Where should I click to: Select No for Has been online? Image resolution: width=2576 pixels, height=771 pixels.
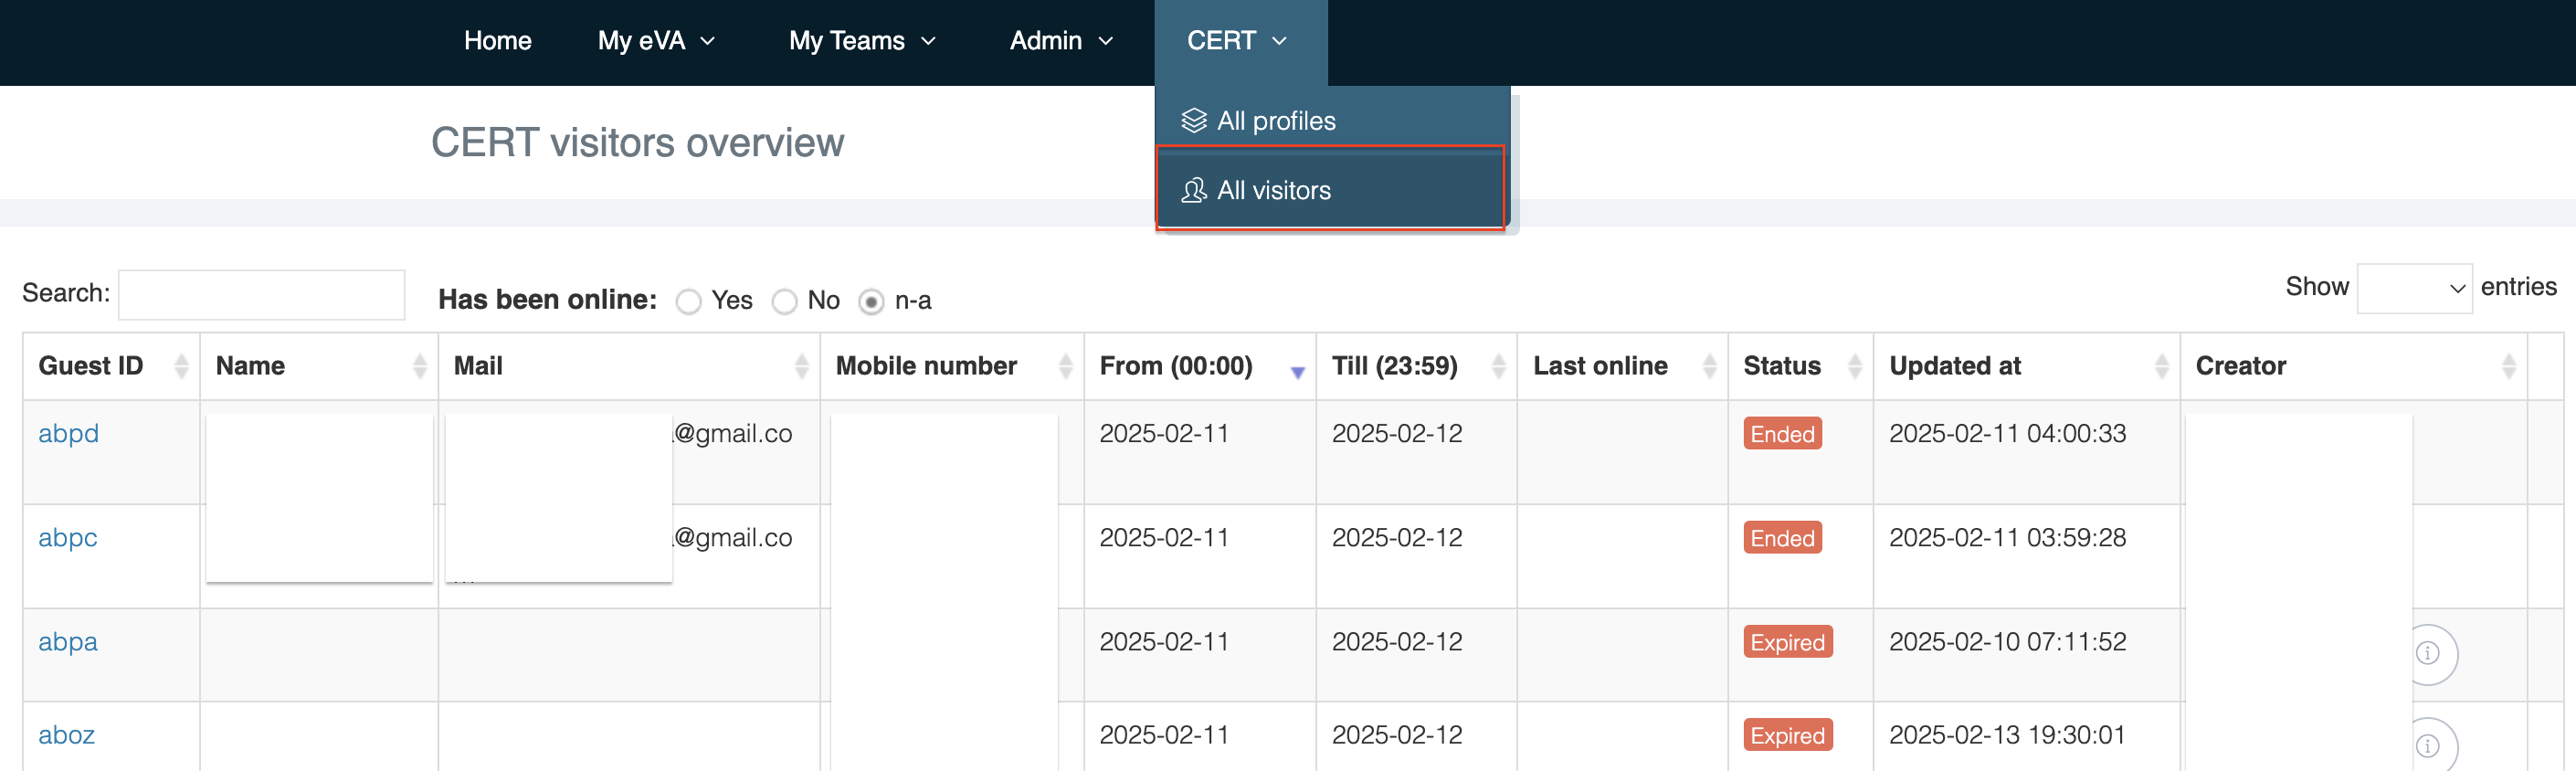(785, 301)
